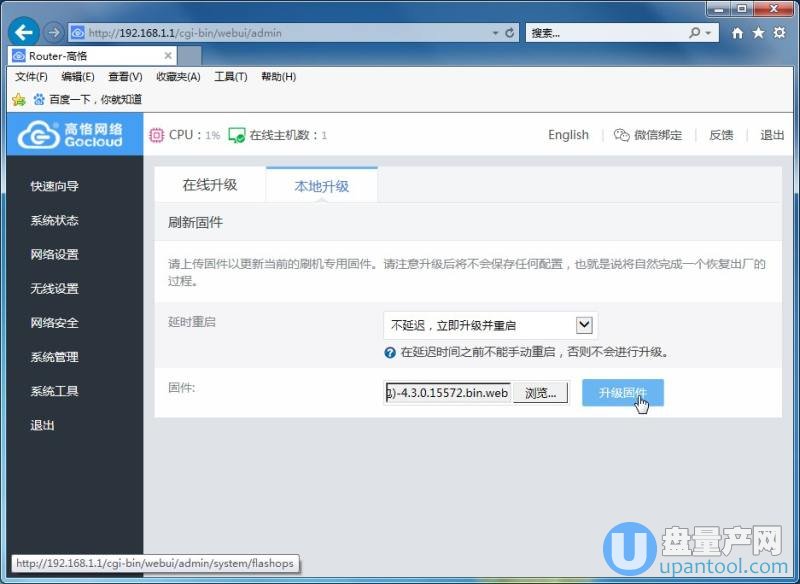Click the online hosts monitor icon

tap(237, 135)
